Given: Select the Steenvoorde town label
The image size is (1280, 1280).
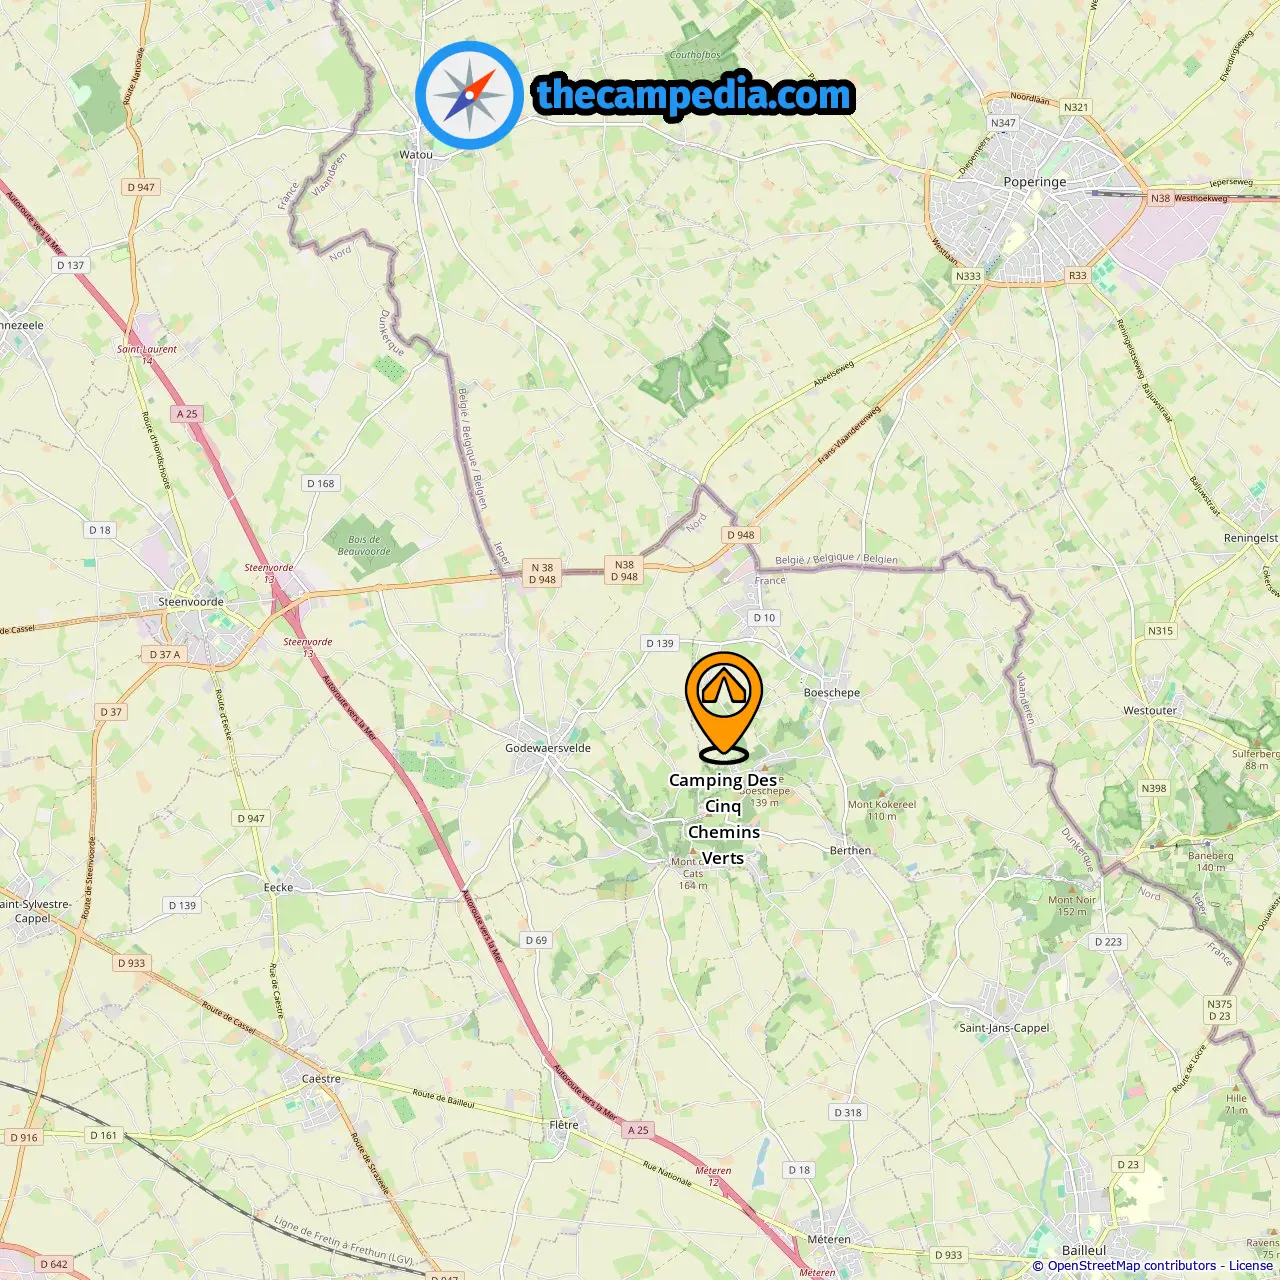Looking at the screenshot, I should tap(191, 602).
